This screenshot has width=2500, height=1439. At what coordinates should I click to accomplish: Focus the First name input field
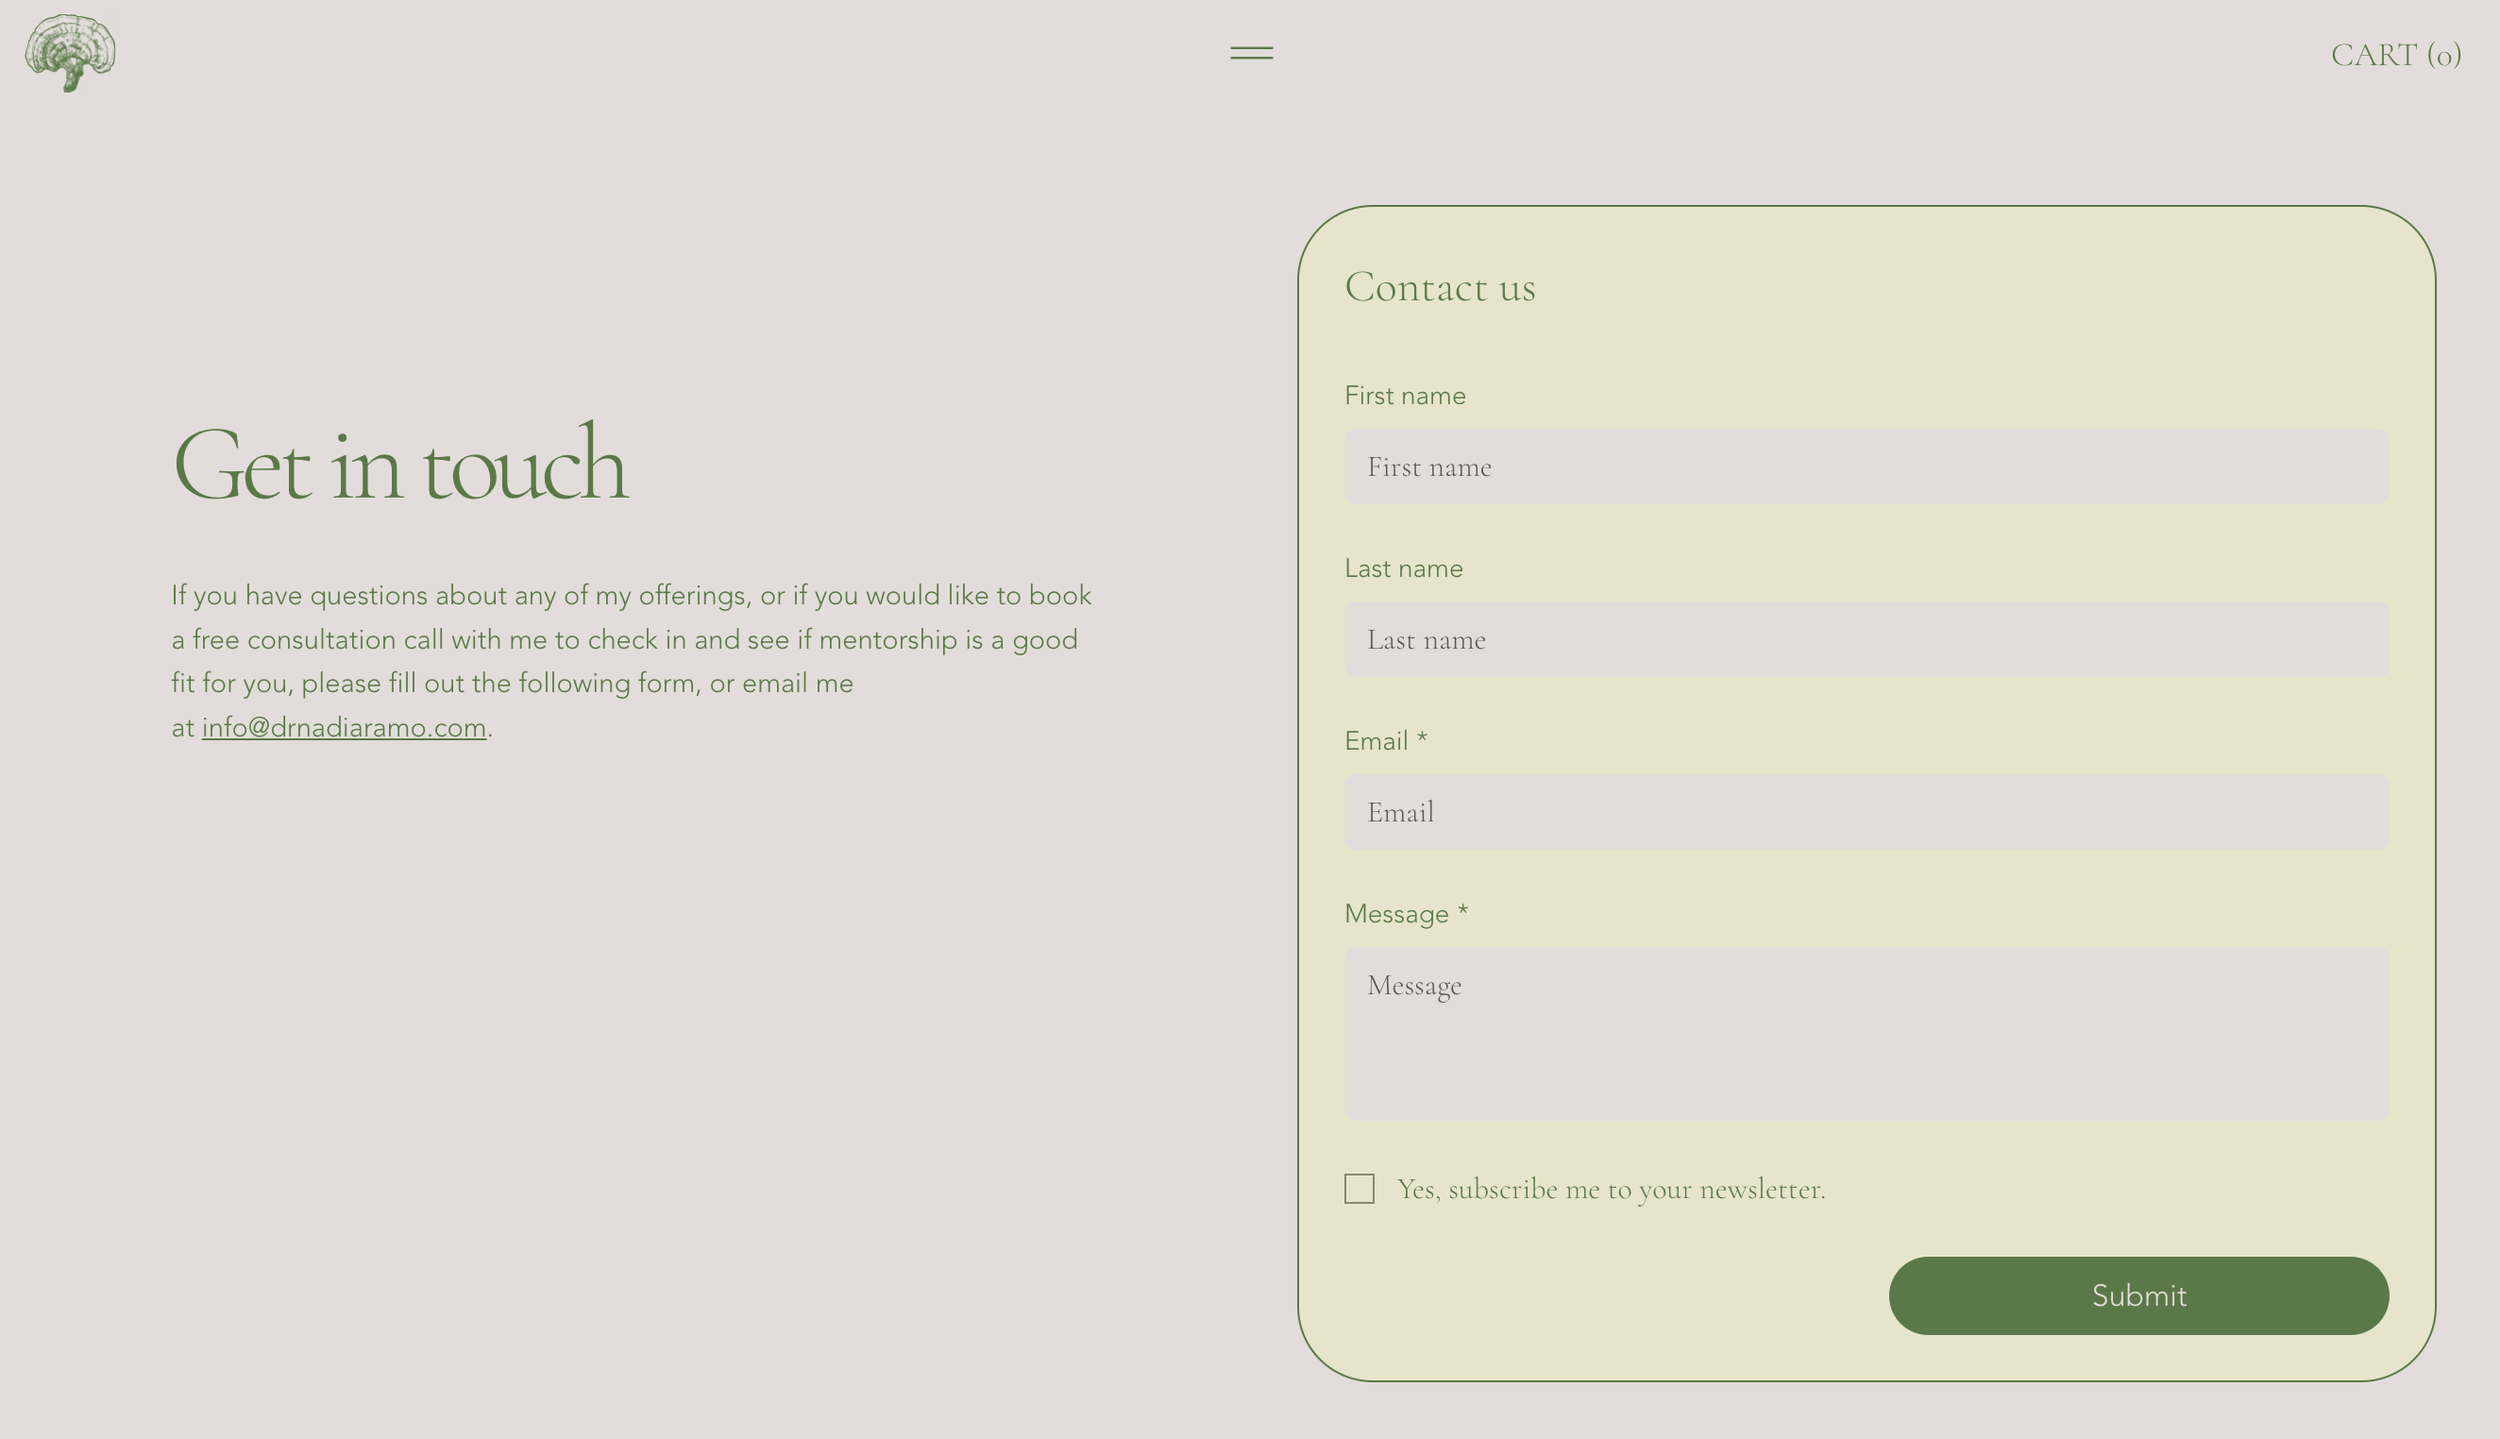1866,467
